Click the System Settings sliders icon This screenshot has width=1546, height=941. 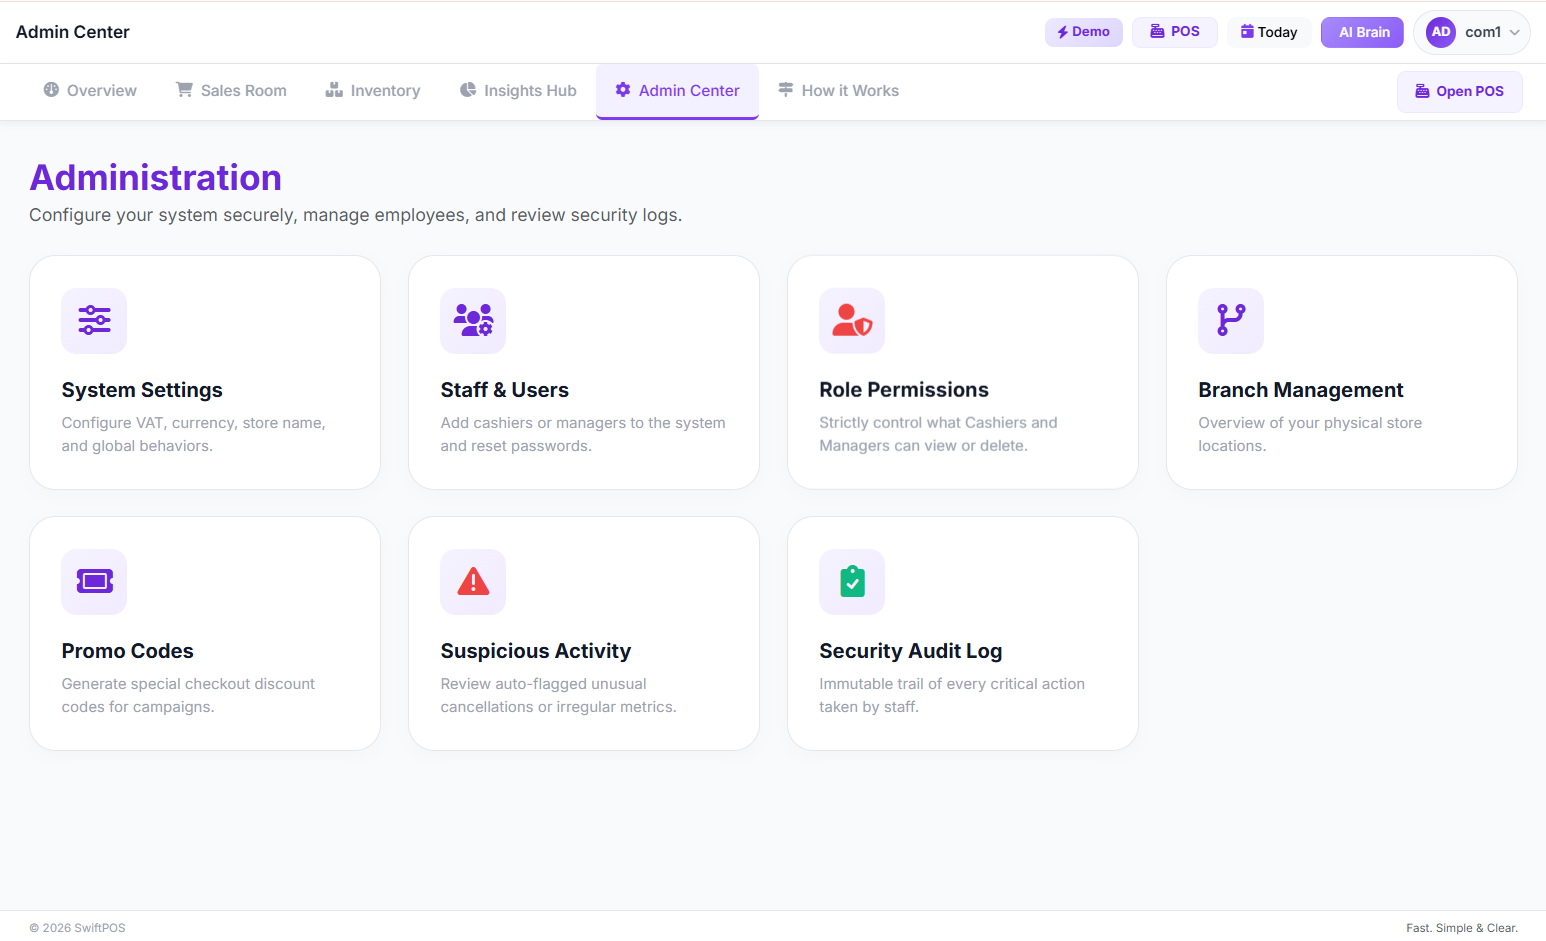(x=94, y=320)
